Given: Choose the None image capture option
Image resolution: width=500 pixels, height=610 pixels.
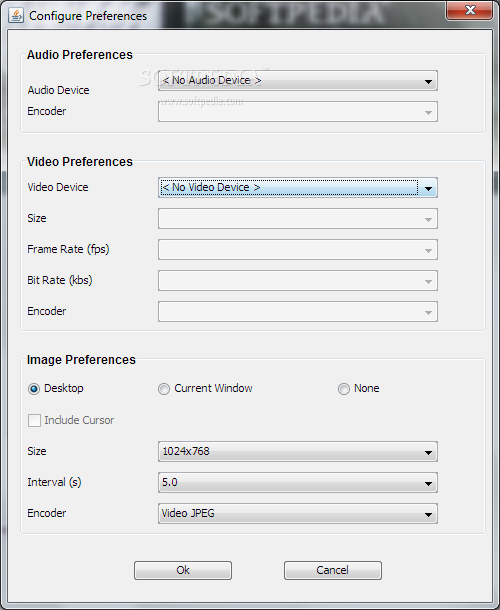Looking at the screenshot, I should (x=344, y=389).
